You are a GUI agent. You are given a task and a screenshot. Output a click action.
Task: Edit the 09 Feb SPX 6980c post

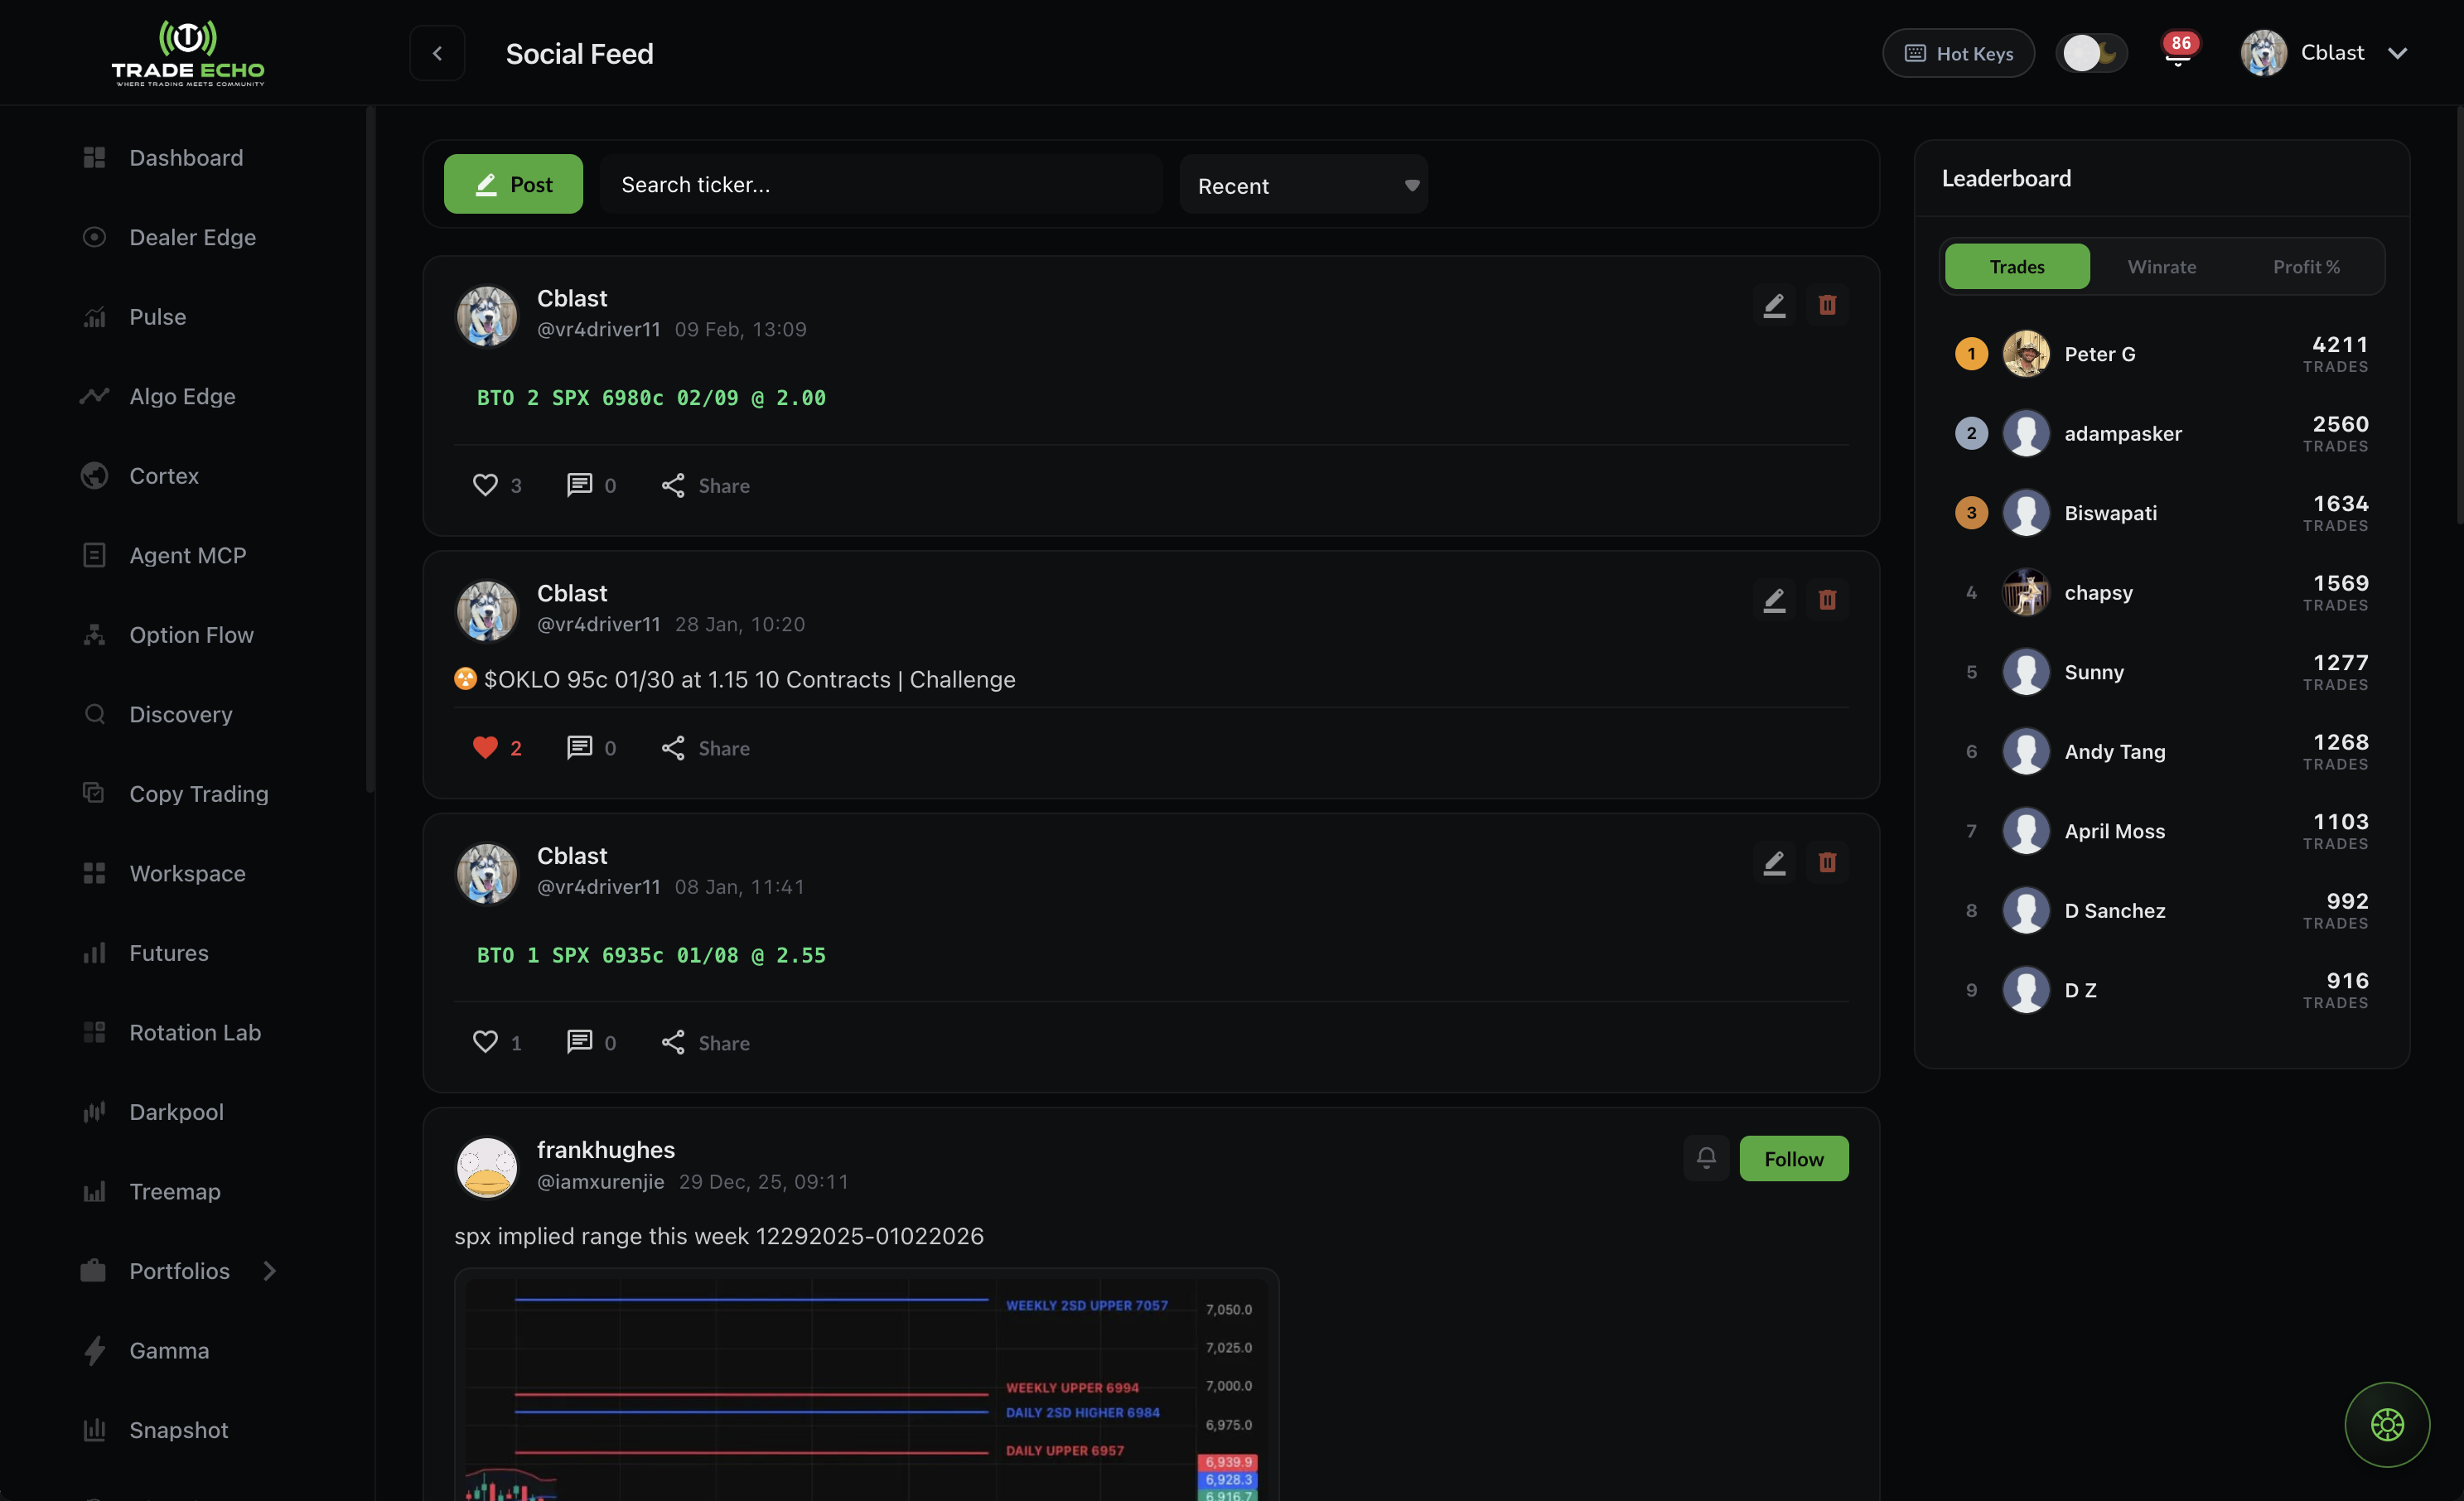(1773, 305)
